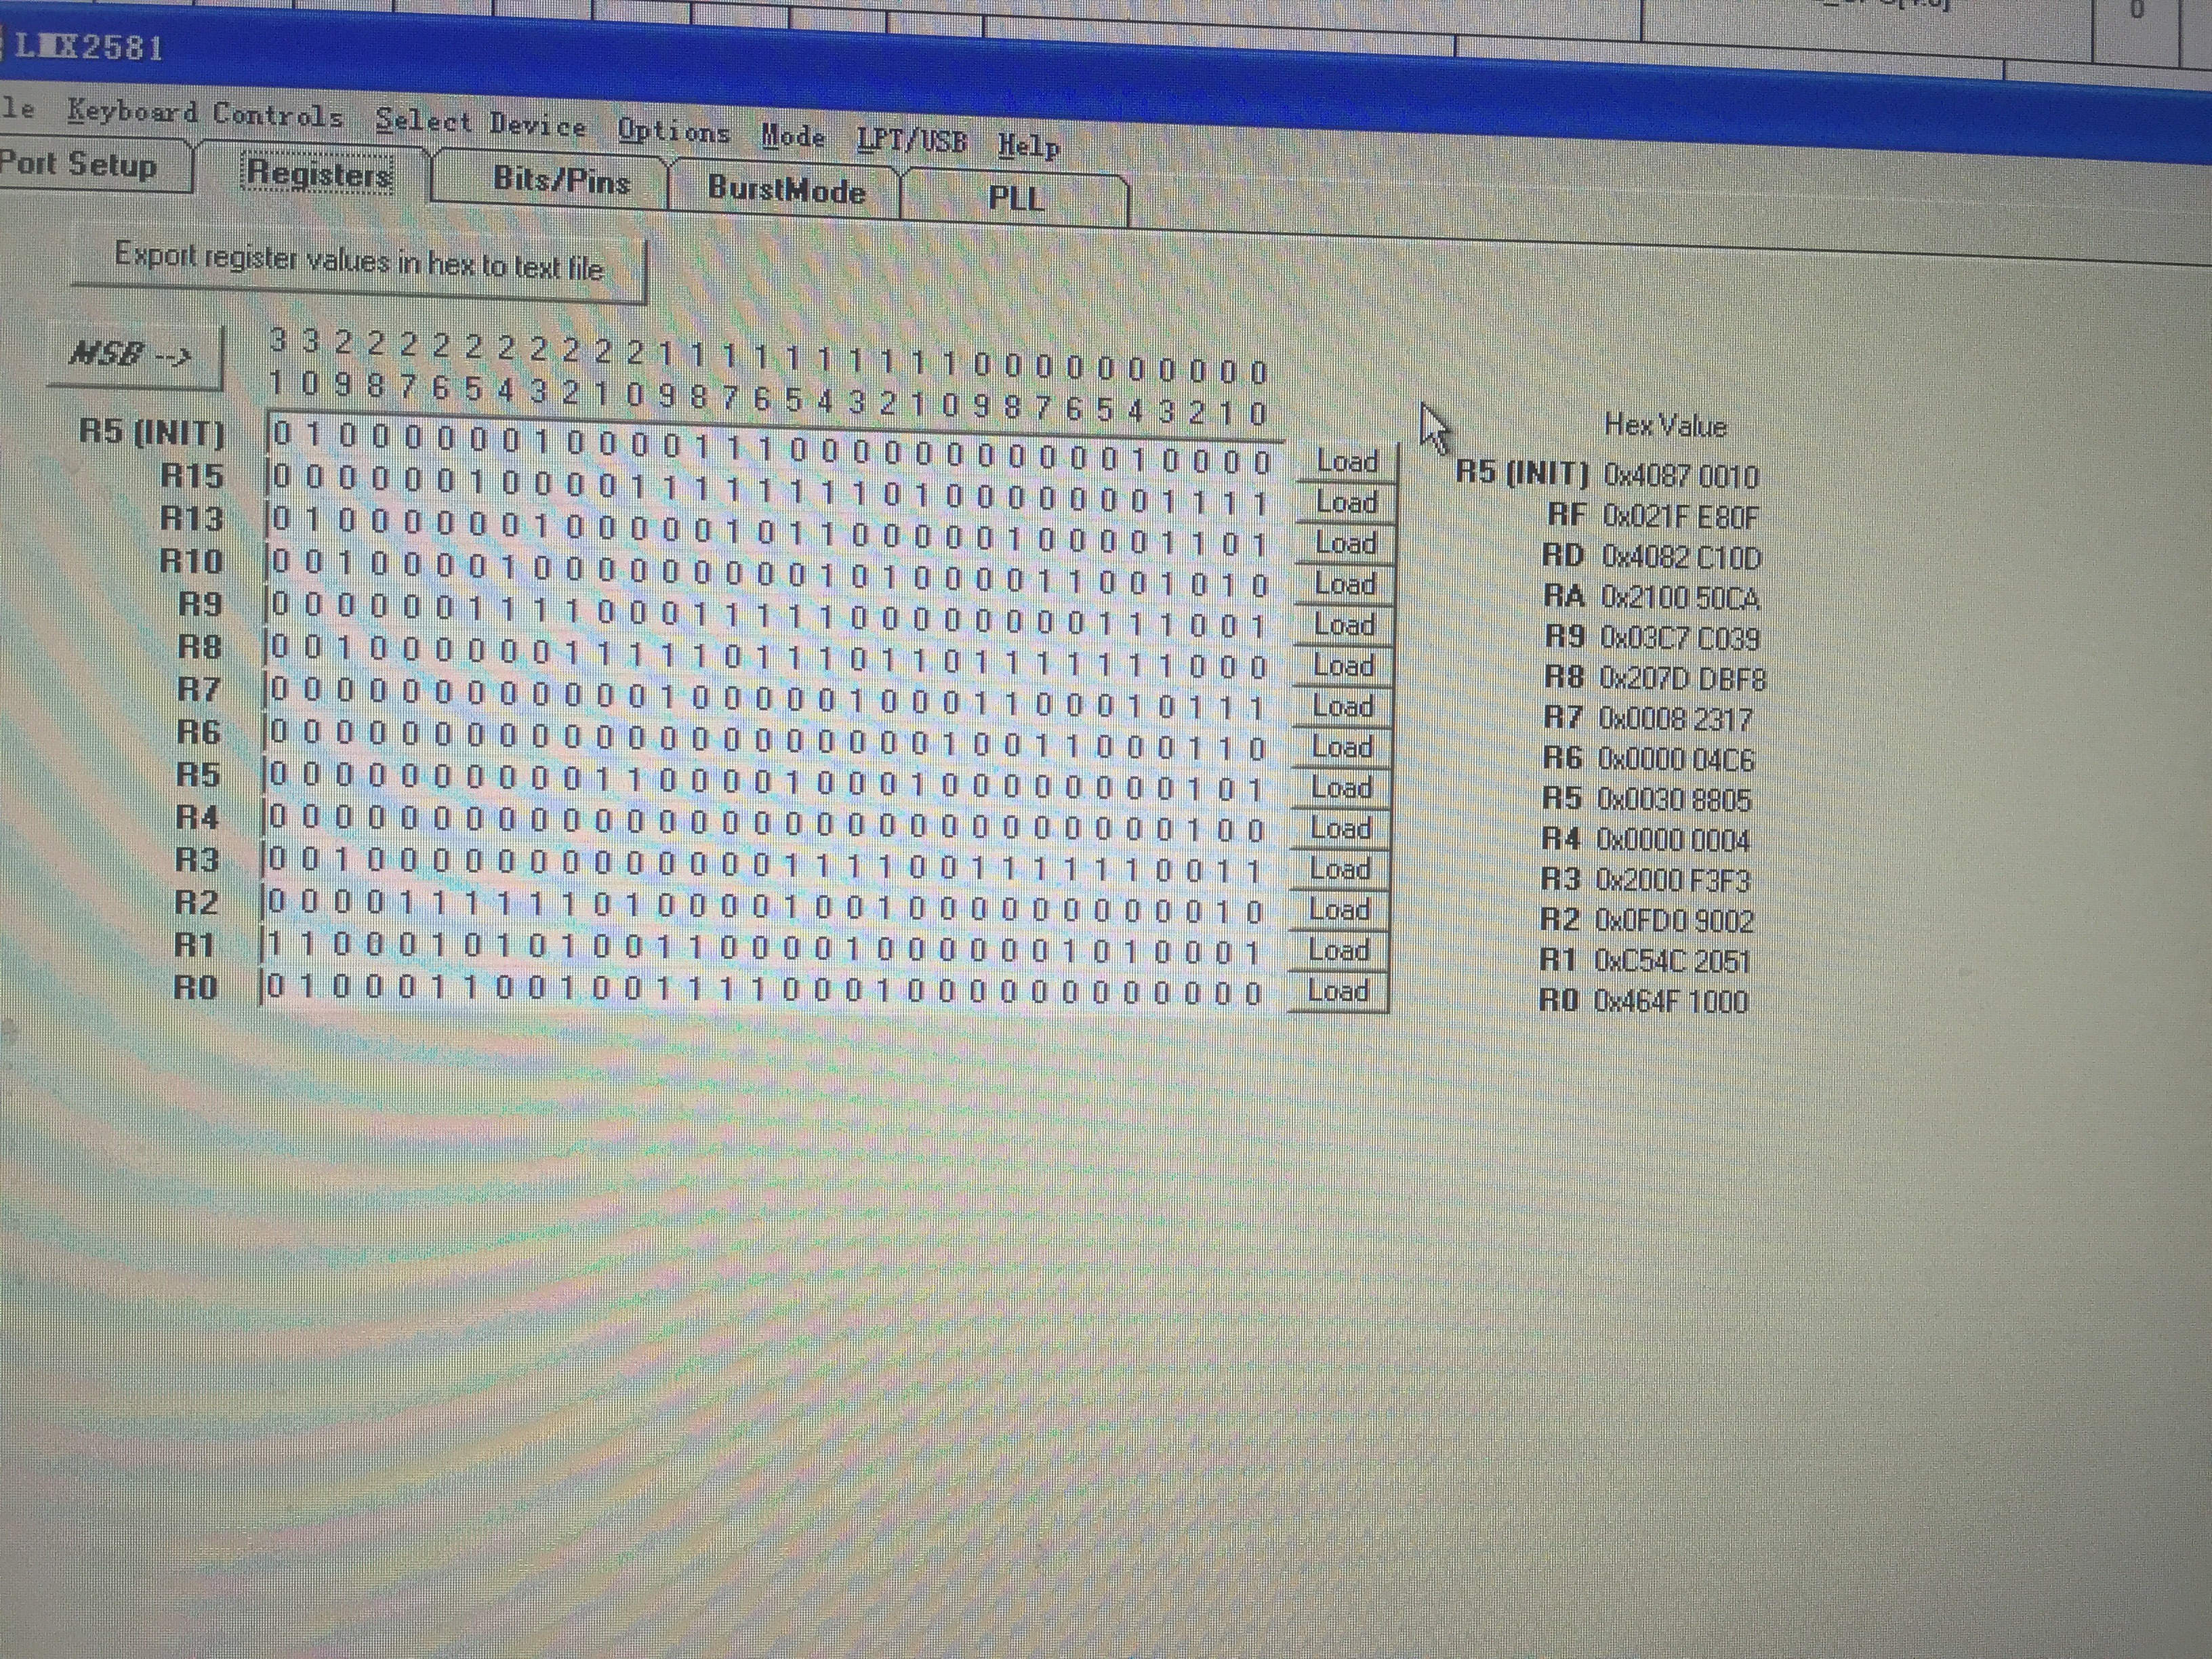
Task: Open the Help menu
Action: [1029, 145]
